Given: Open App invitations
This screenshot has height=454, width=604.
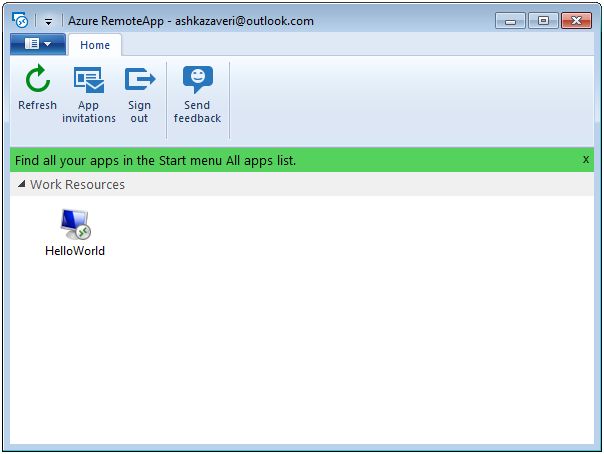Looking at the screenshot, I should point(89,95).
